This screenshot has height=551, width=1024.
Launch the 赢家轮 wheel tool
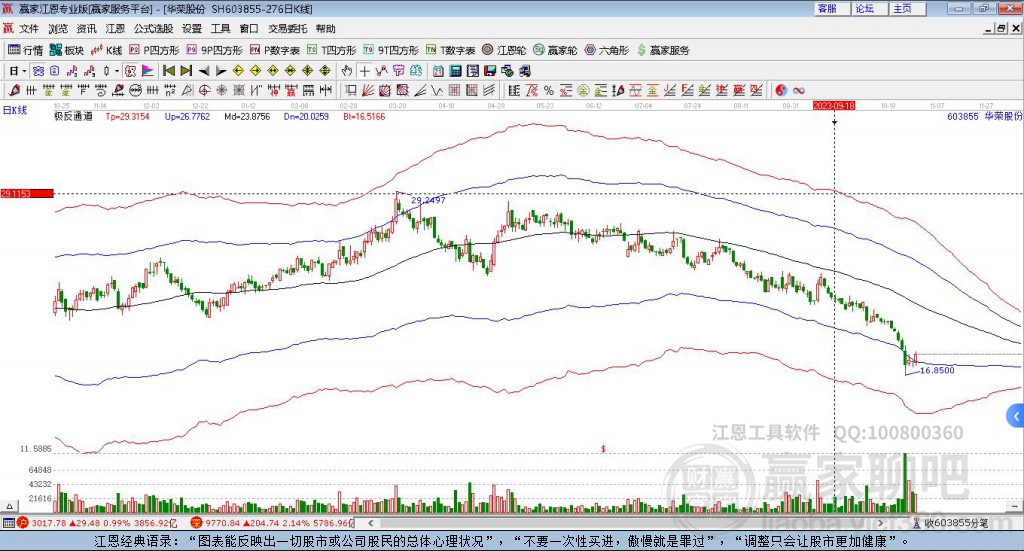click(555, 50)
